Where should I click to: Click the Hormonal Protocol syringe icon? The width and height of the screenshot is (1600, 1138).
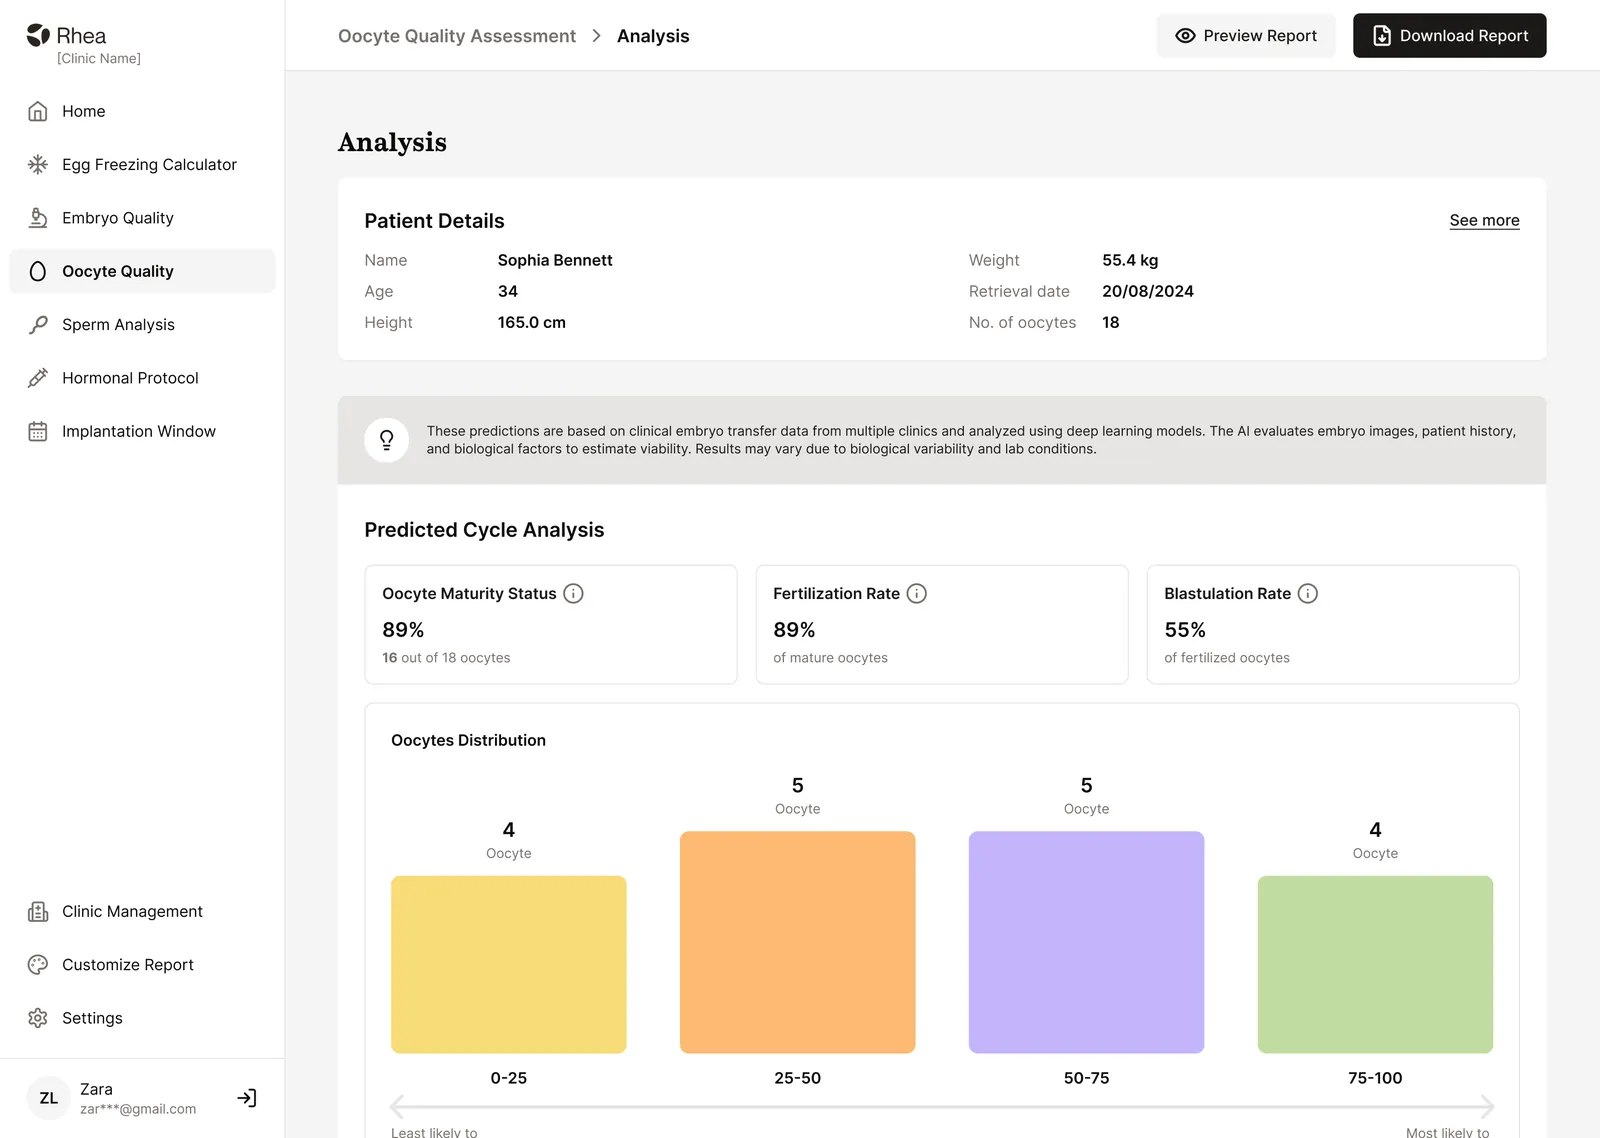point(38,378)
